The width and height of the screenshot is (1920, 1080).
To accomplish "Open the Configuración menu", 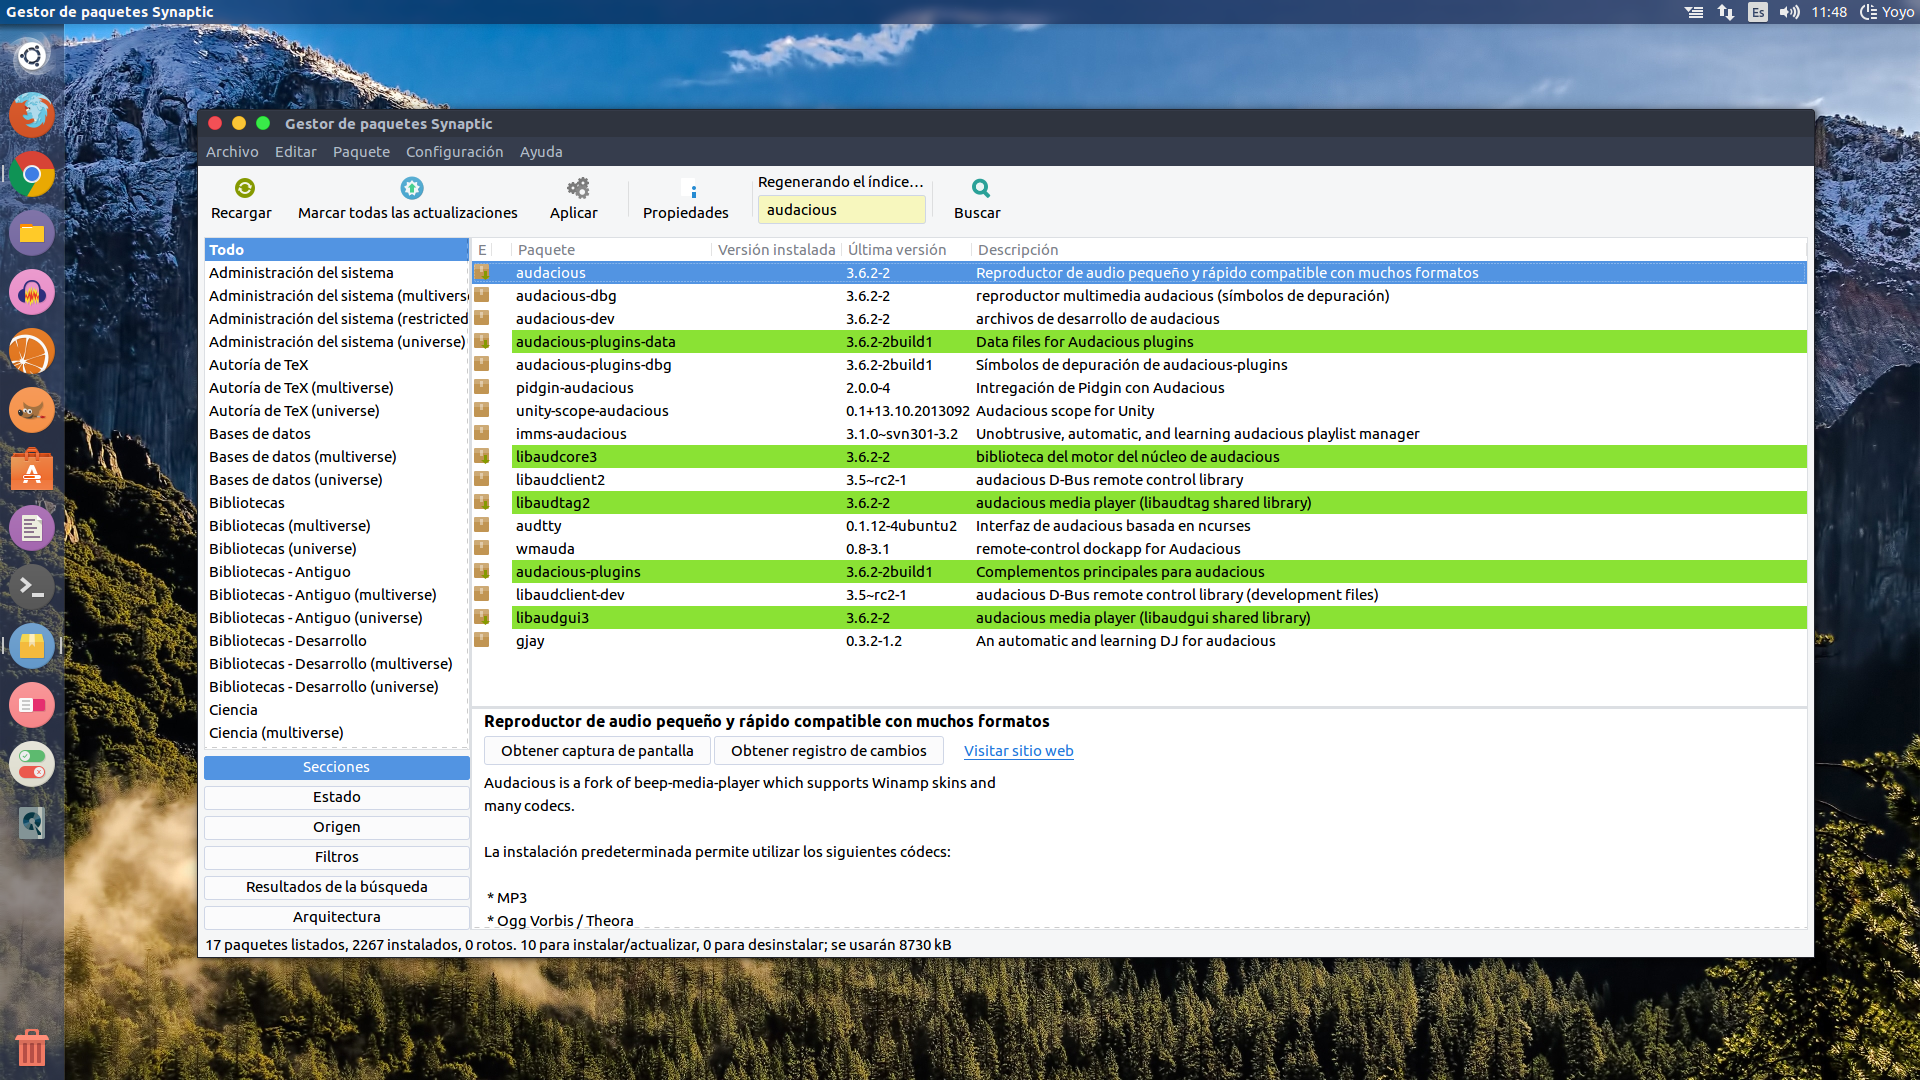I will pos(454,152).
